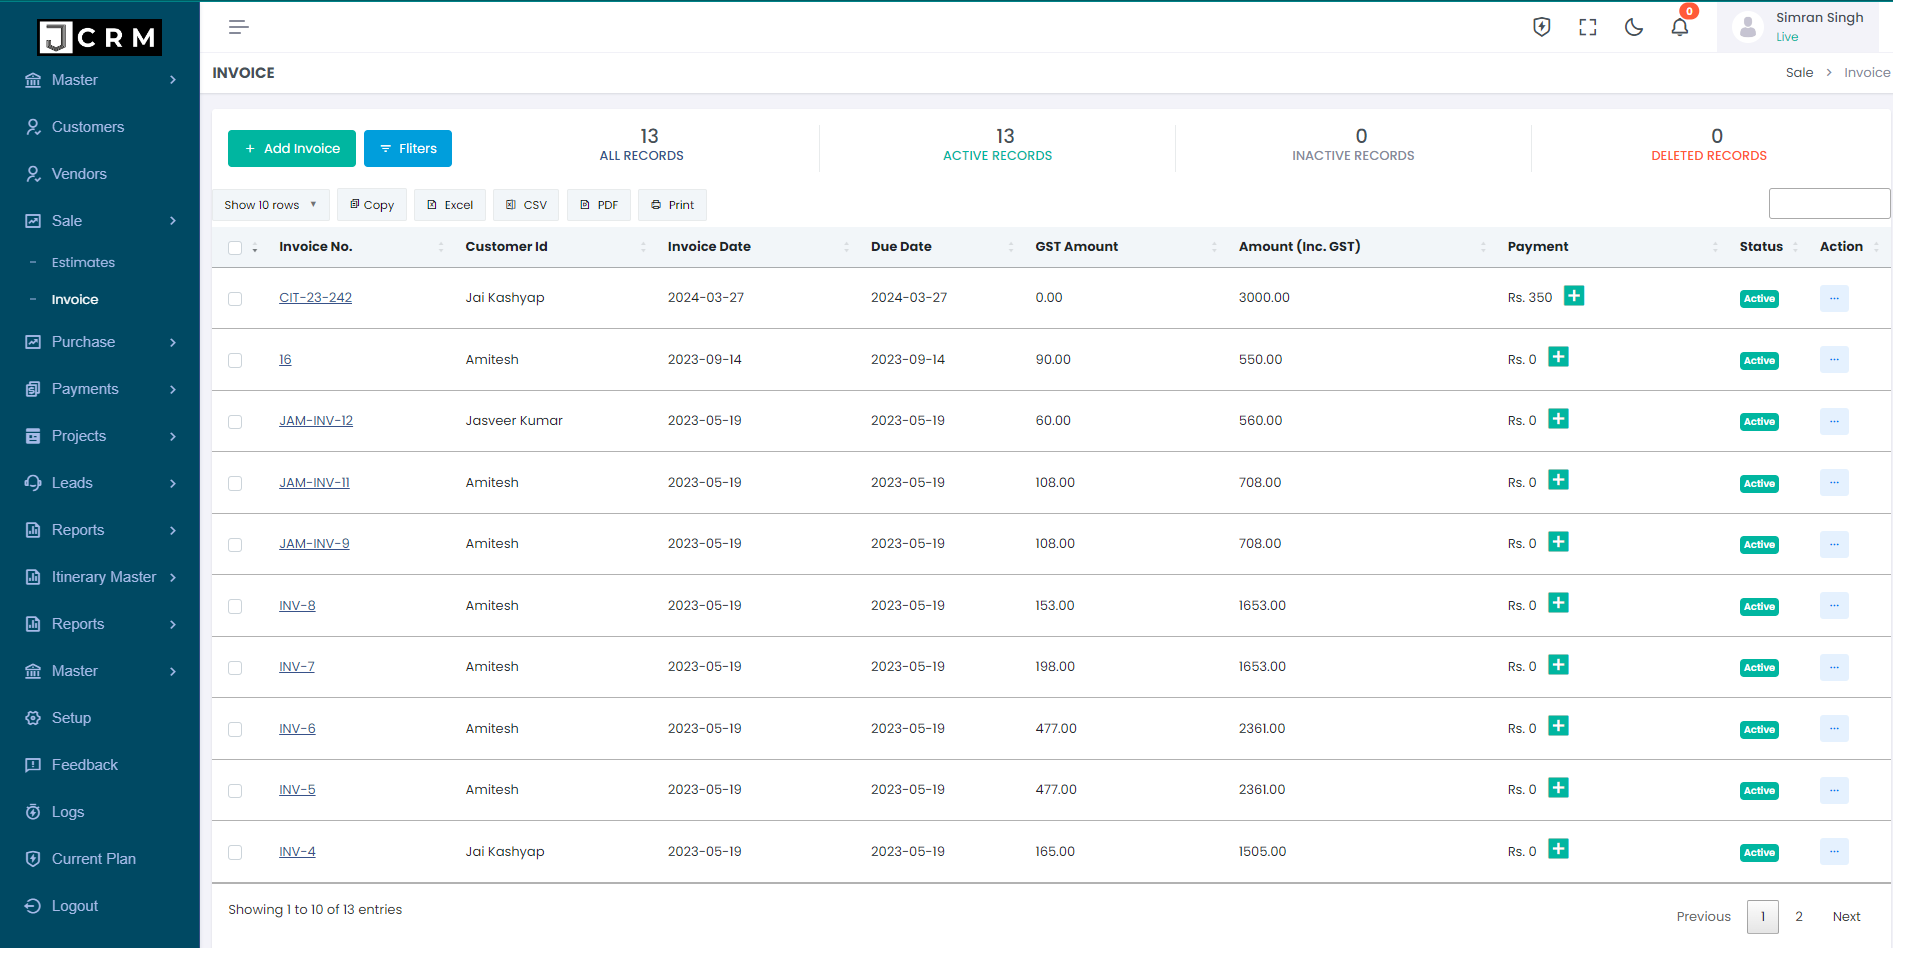Select the checkbox next to invoice INV-7
The image size is (1915, 955).
click(235, 668)
